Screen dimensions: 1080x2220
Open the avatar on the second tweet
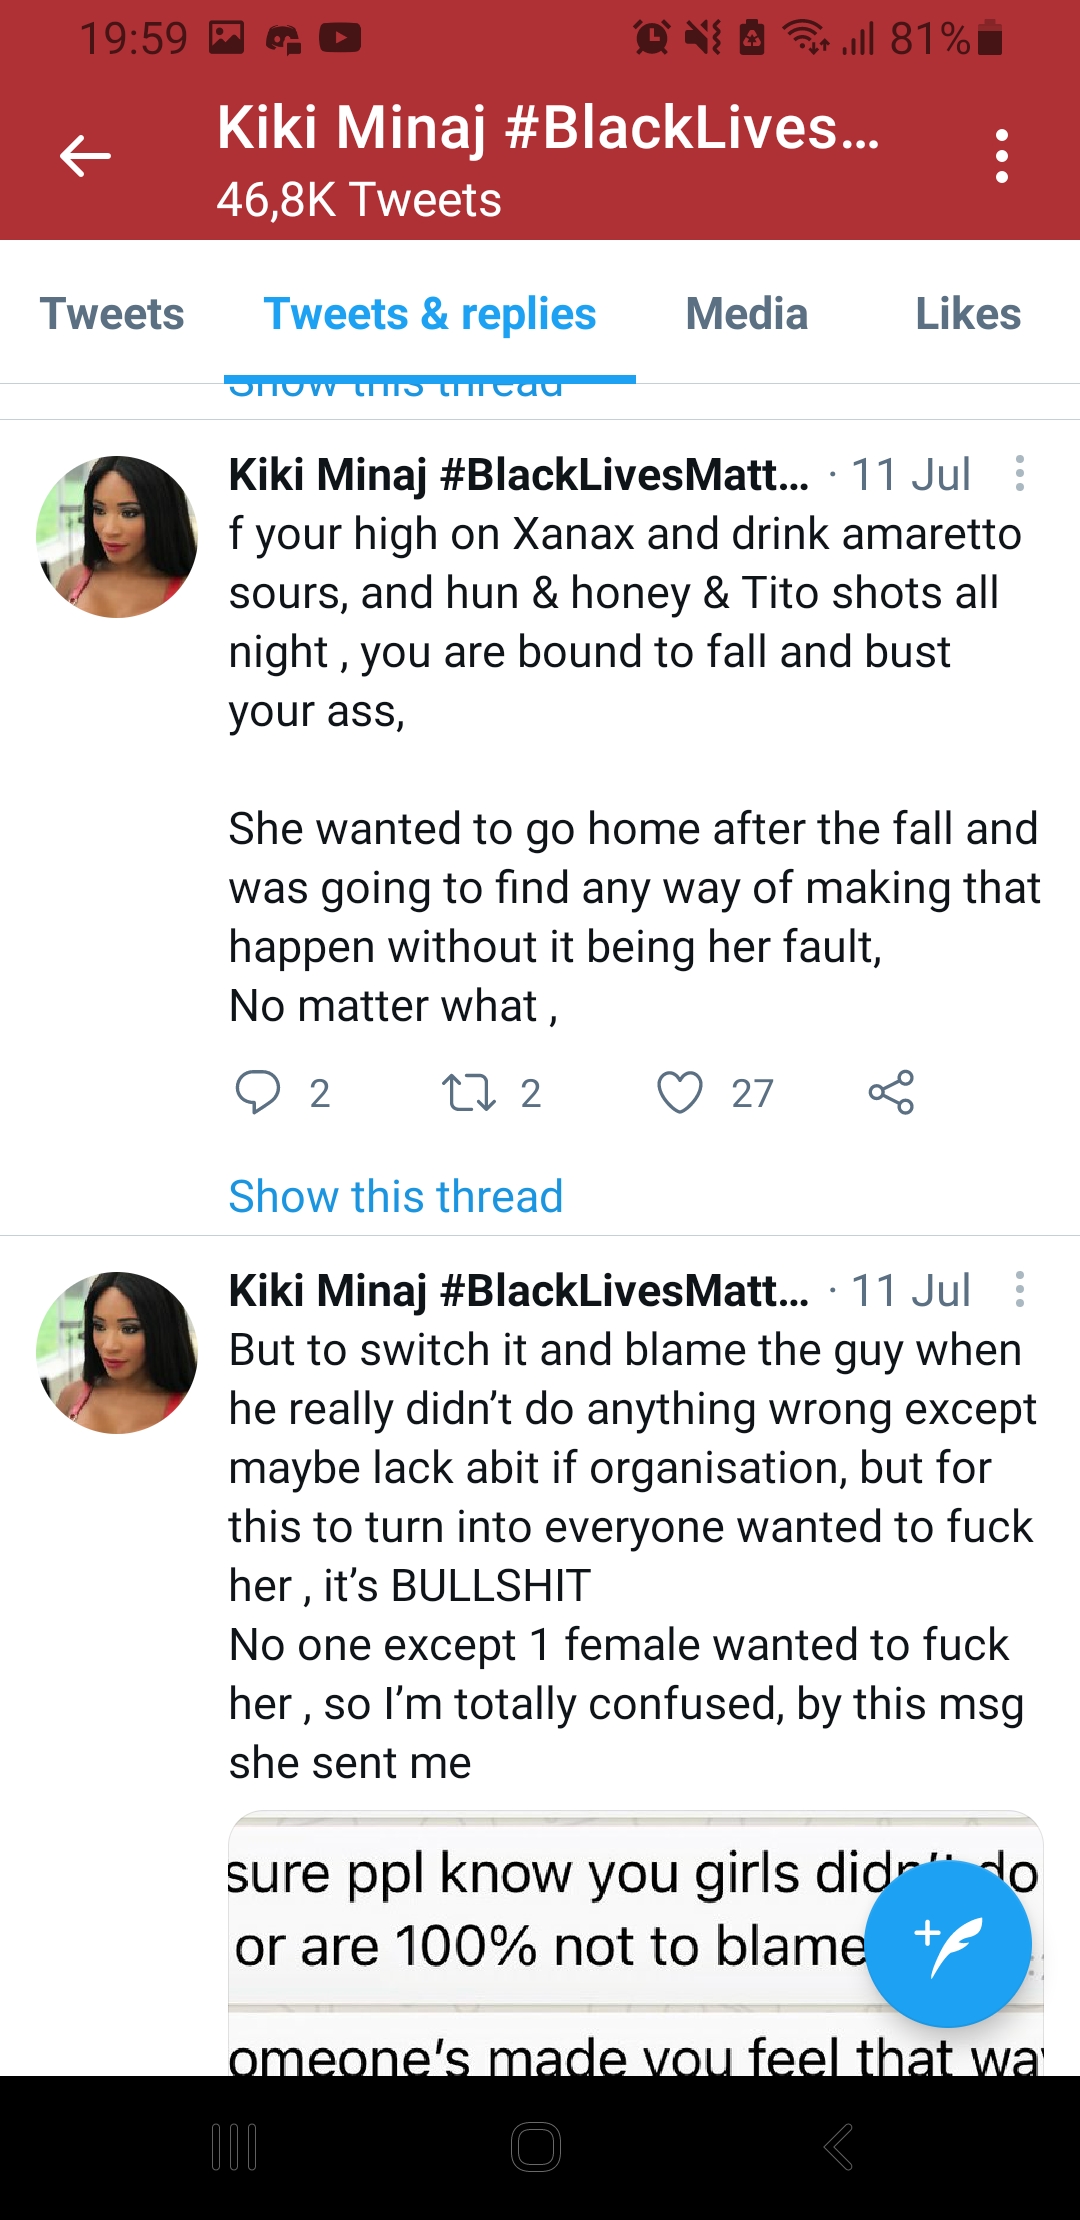click(x=117, y=1353)
